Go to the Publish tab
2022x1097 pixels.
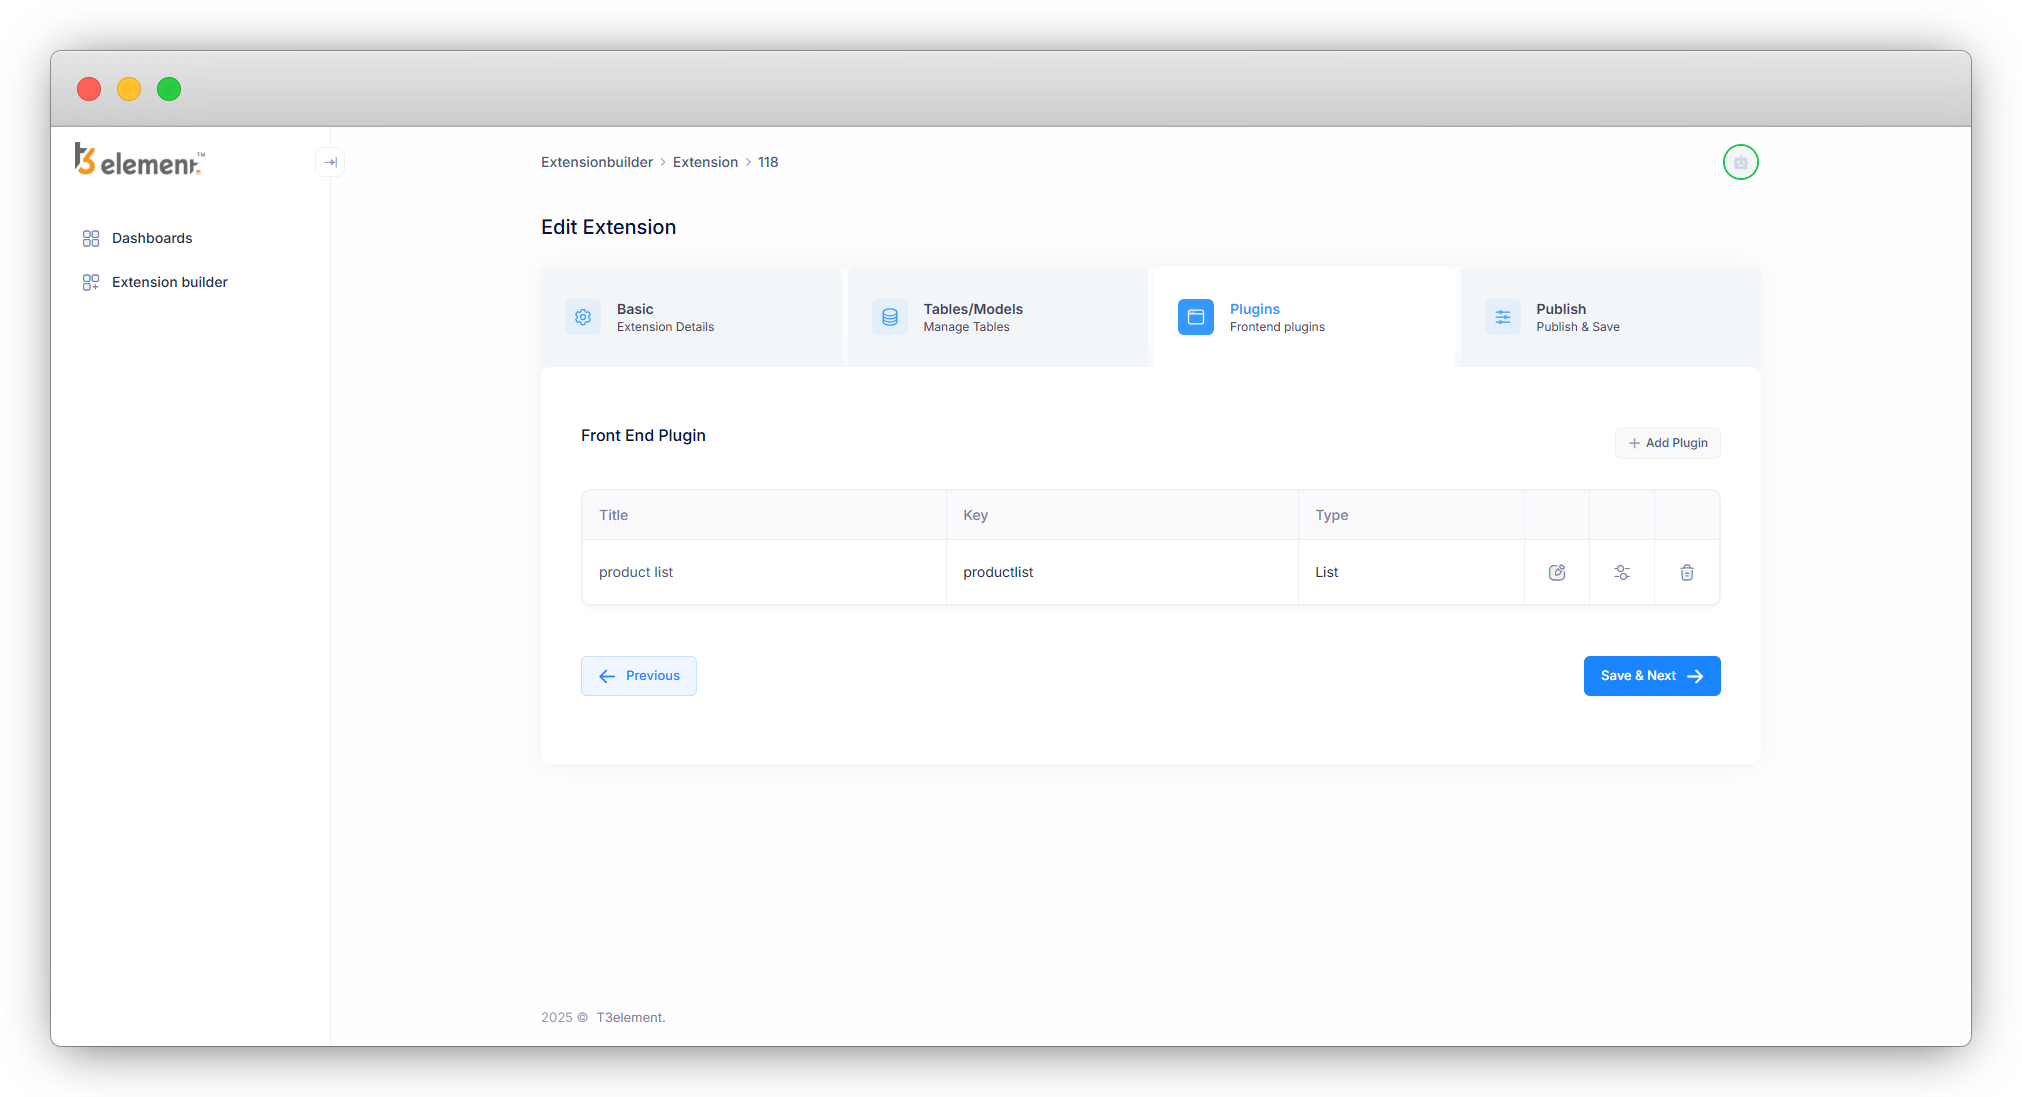click(x=1611, y=317)
